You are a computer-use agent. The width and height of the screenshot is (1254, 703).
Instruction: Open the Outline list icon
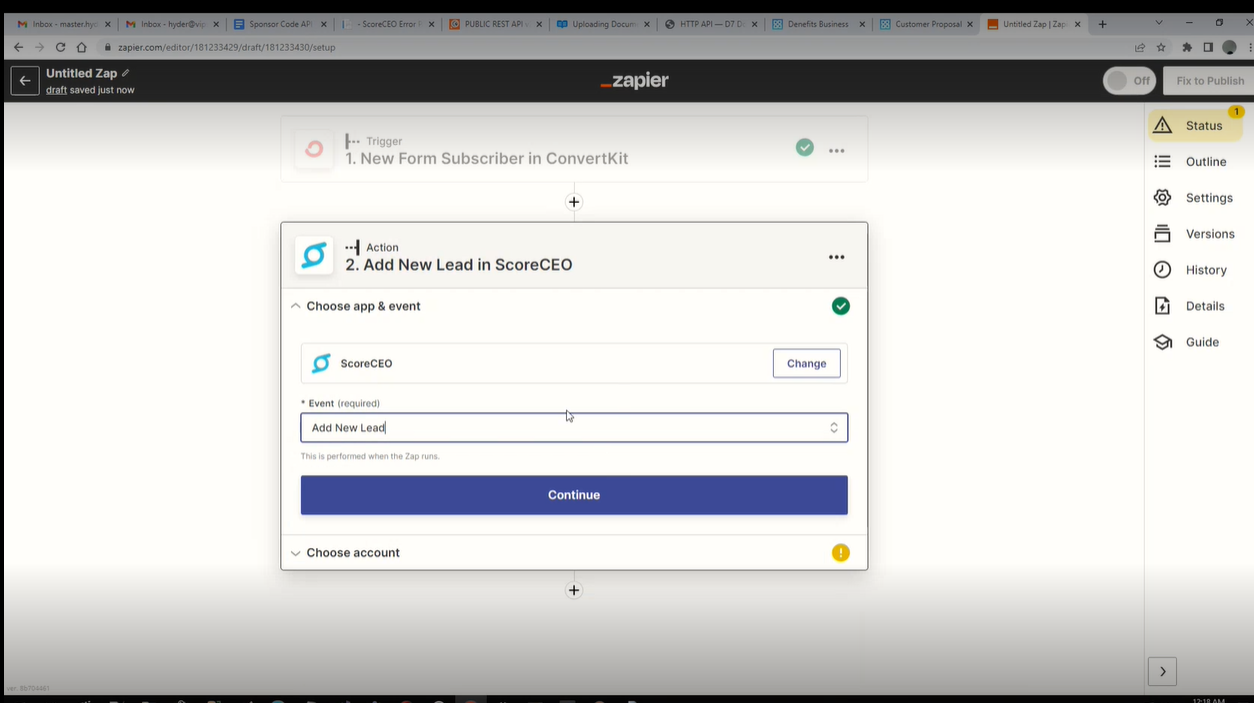1162,161
